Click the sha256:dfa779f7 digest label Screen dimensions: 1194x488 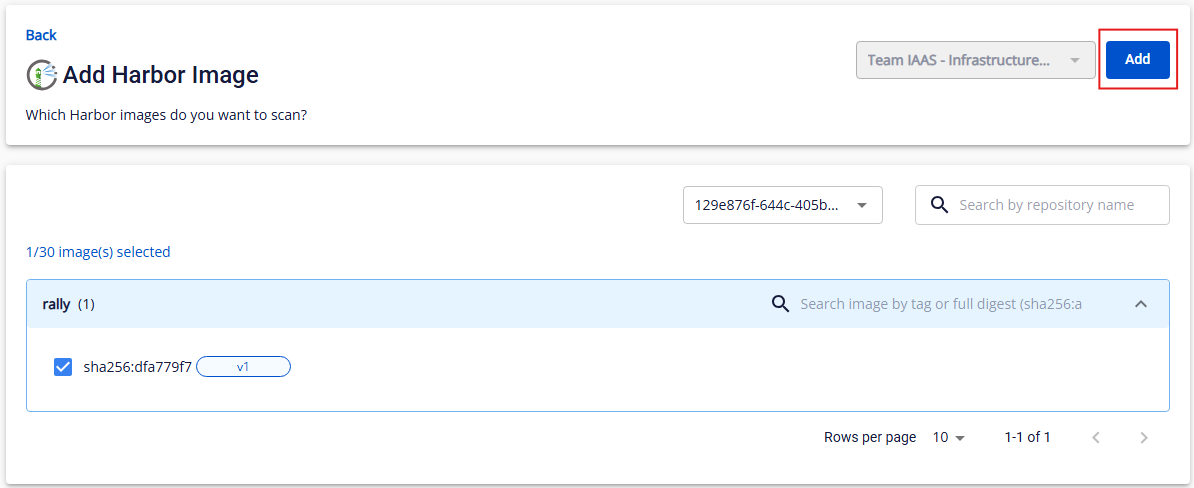(137, 367)
